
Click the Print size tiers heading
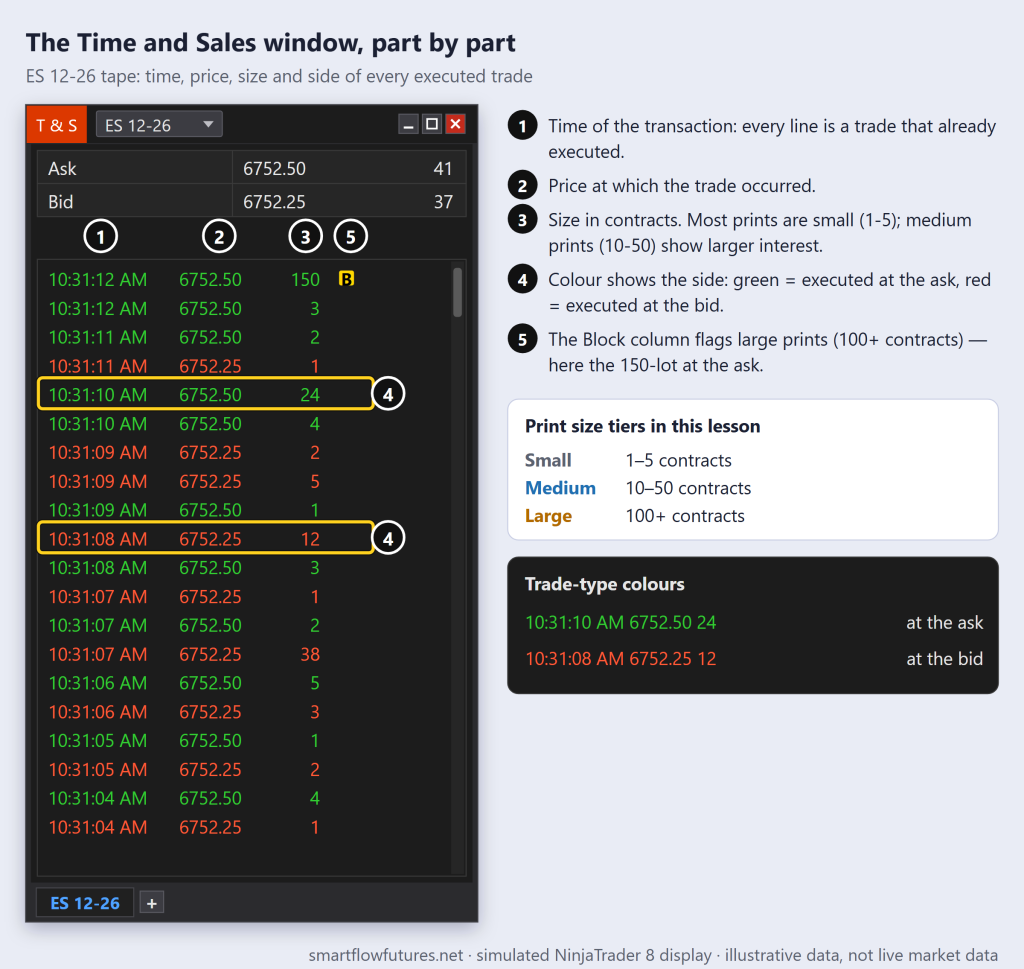click(643, 426)
